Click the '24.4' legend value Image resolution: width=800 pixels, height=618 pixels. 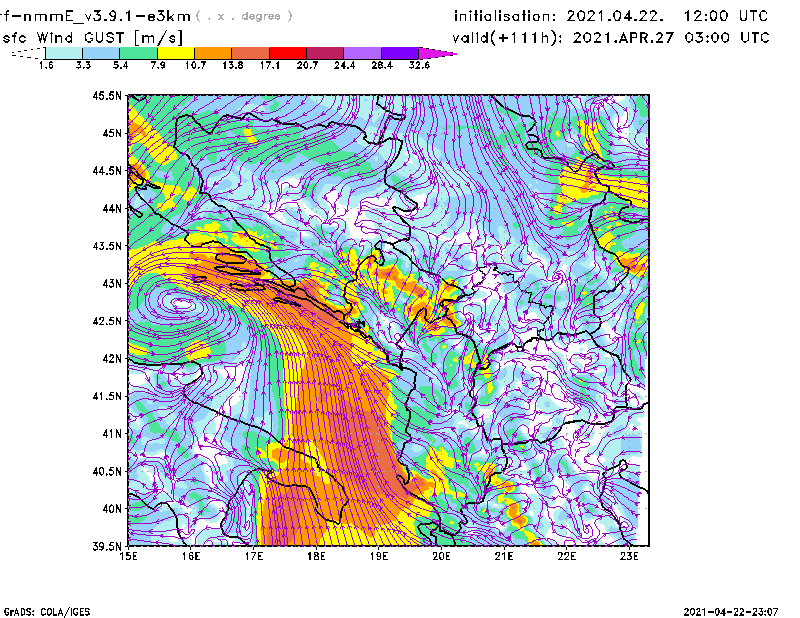344,65
